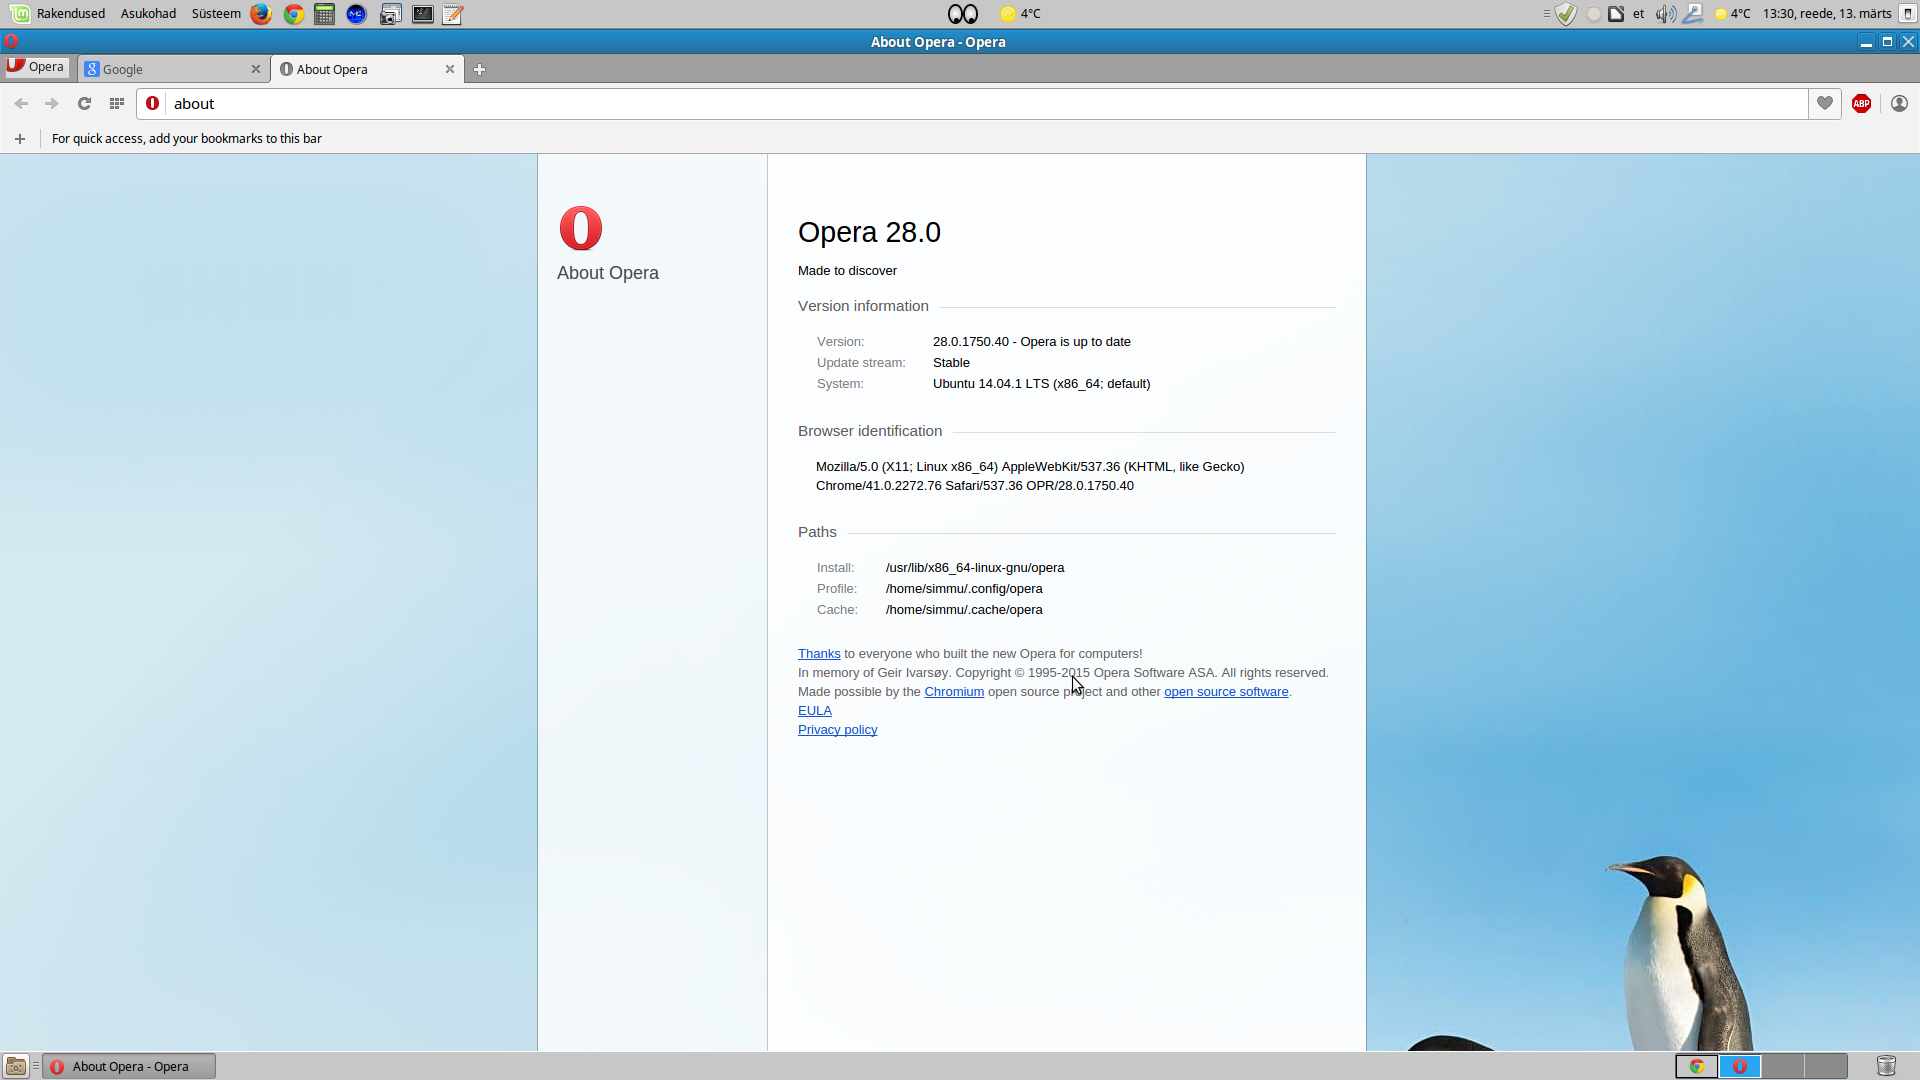Screen dimensions: 1920x1080
Task: Open the clock calendar 13:30 reede
Action: [x=1827, y=14]
